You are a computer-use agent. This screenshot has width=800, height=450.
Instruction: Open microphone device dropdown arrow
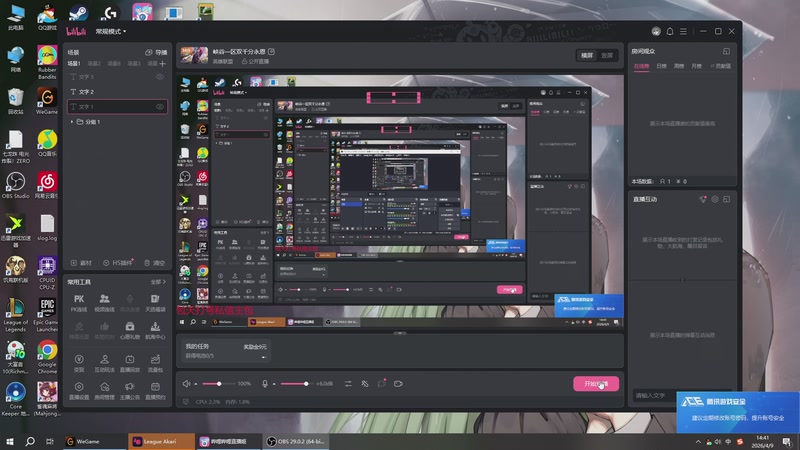point(274,384)
